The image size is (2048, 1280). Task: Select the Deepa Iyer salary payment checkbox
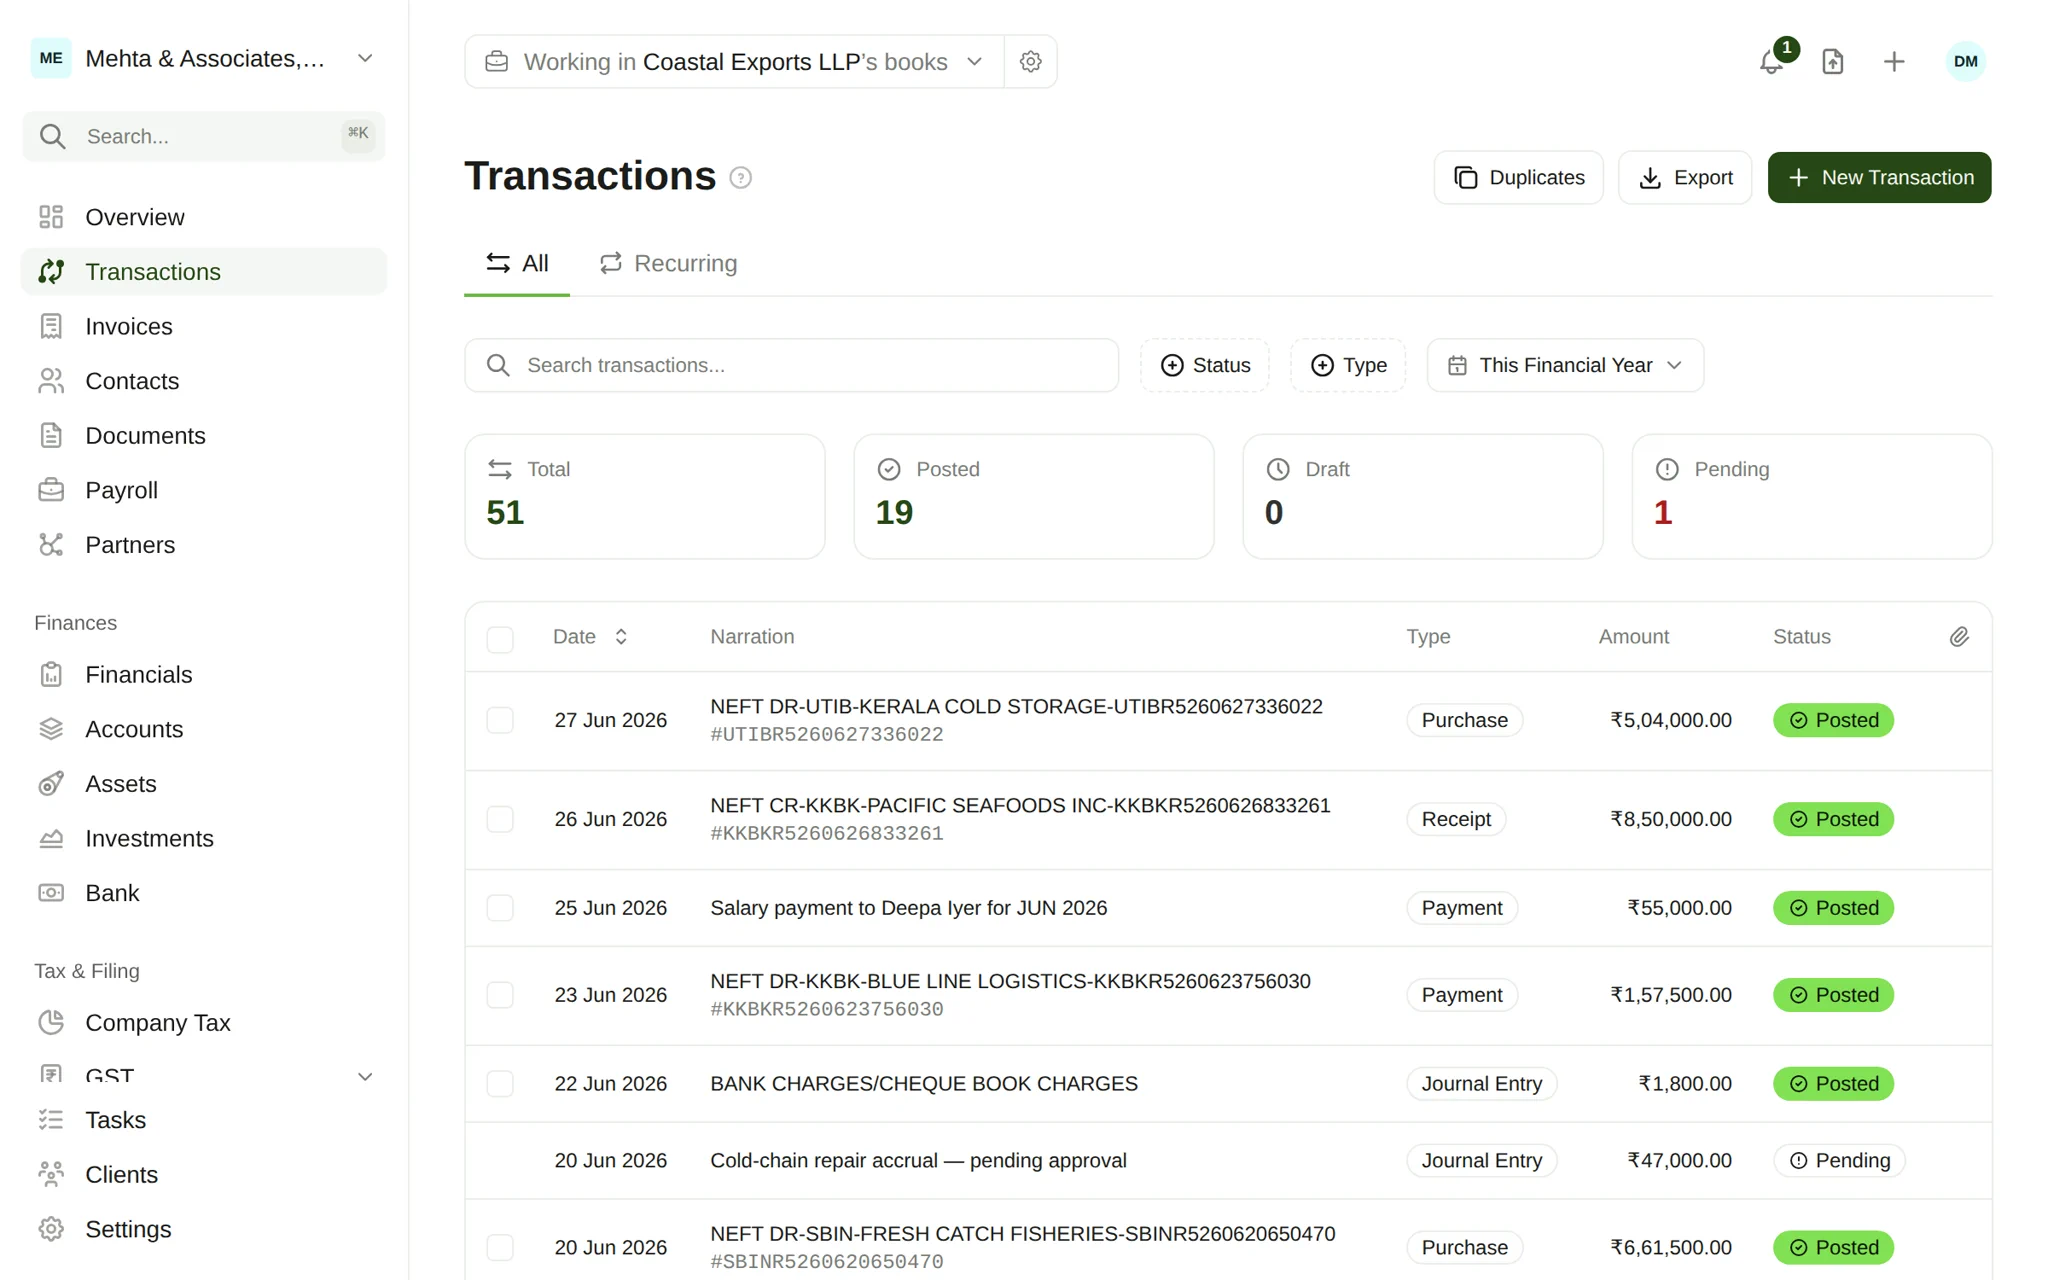point(500,908)
